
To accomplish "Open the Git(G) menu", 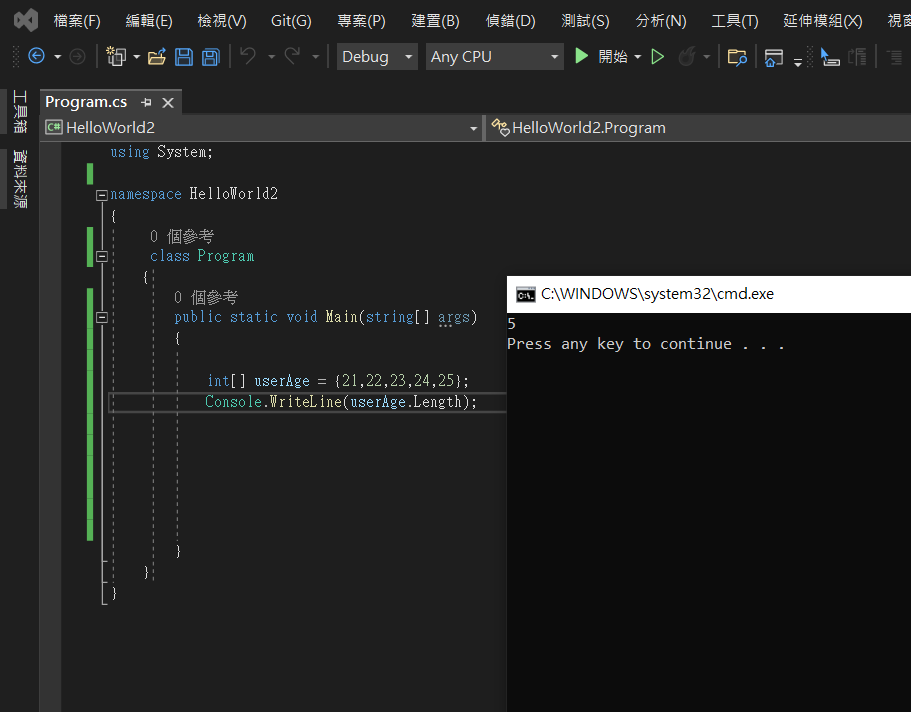I will coord(291,21).
